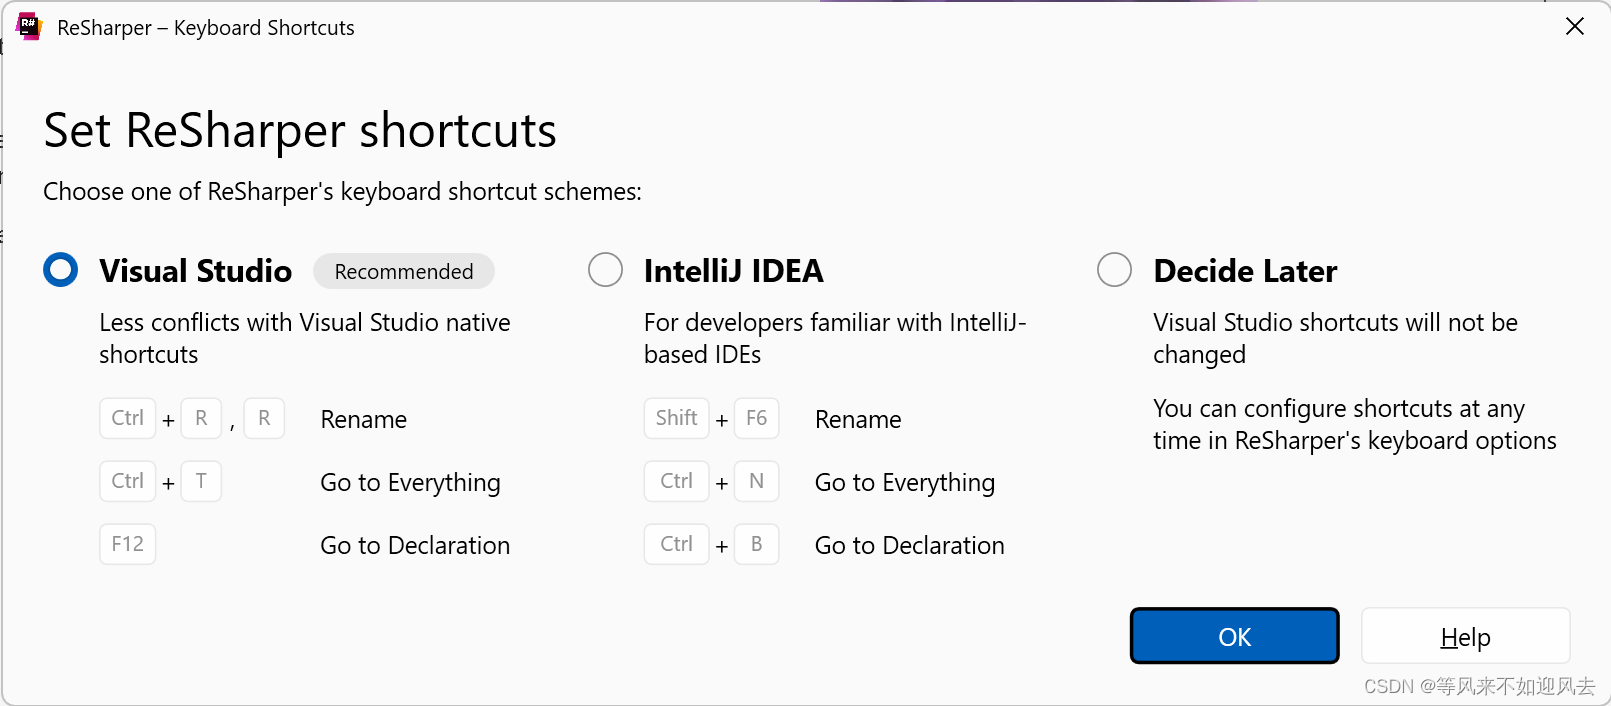The height and width of the screenshot is (706, 1611).
Task: Click the B key icon for Go to Declaration
Action: (x=757, y=544)
